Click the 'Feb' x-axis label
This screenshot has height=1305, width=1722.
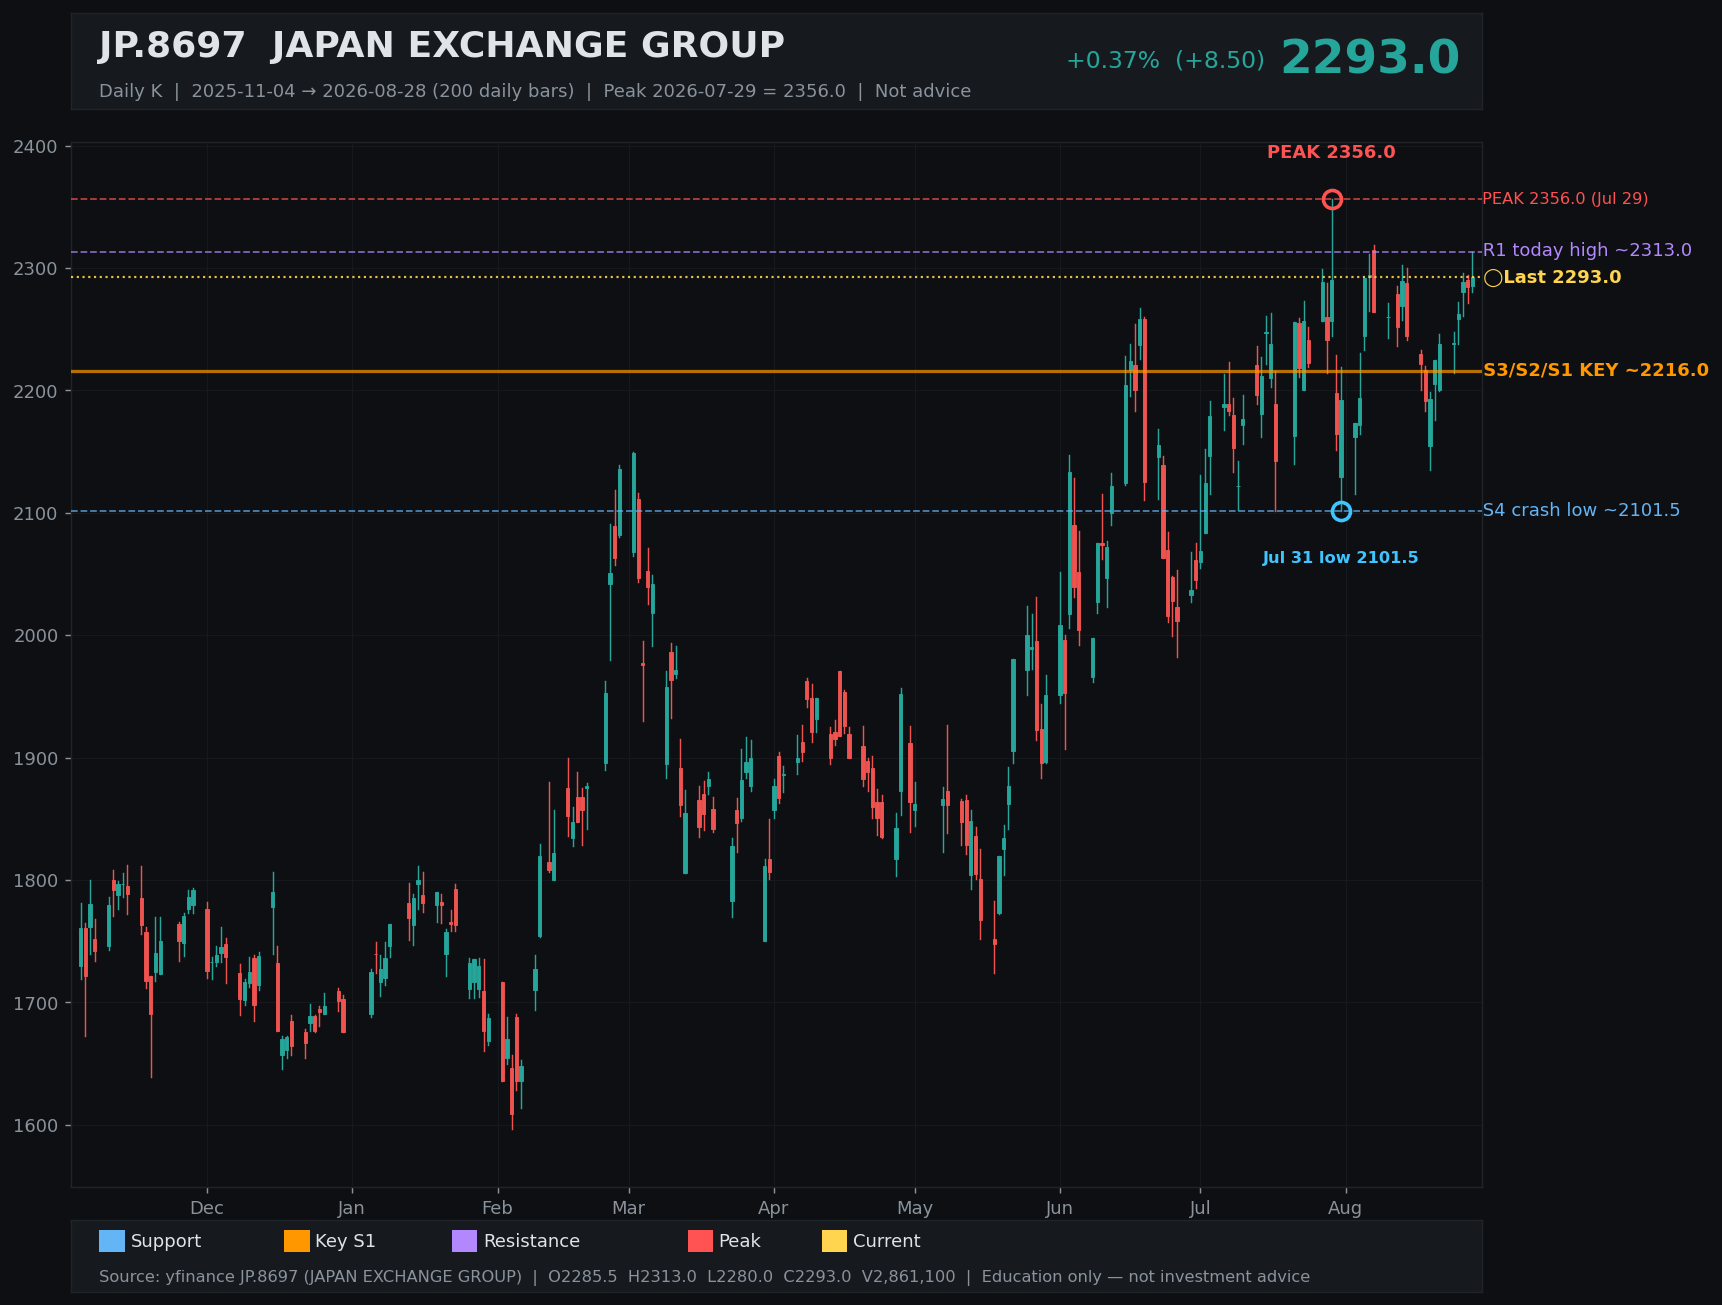point(497,1208)
